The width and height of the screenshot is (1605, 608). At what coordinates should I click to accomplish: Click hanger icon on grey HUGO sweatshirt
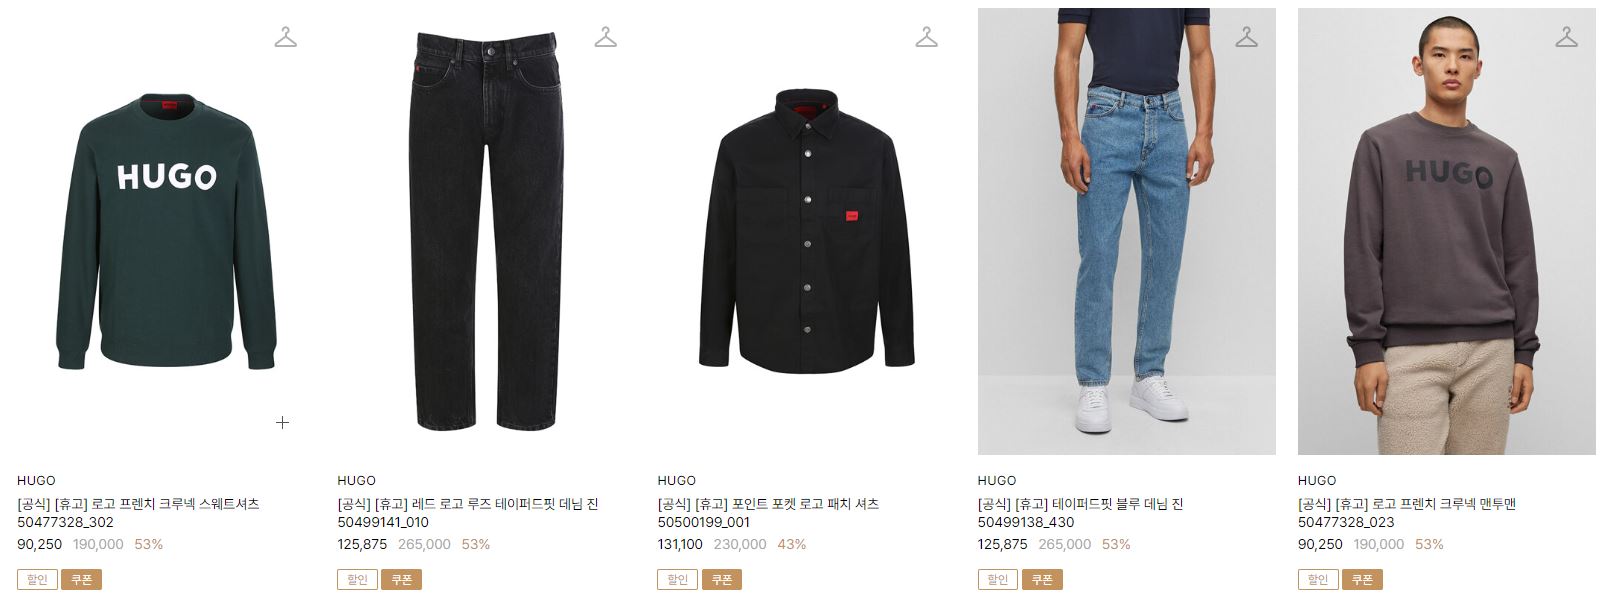(1566, 38)
